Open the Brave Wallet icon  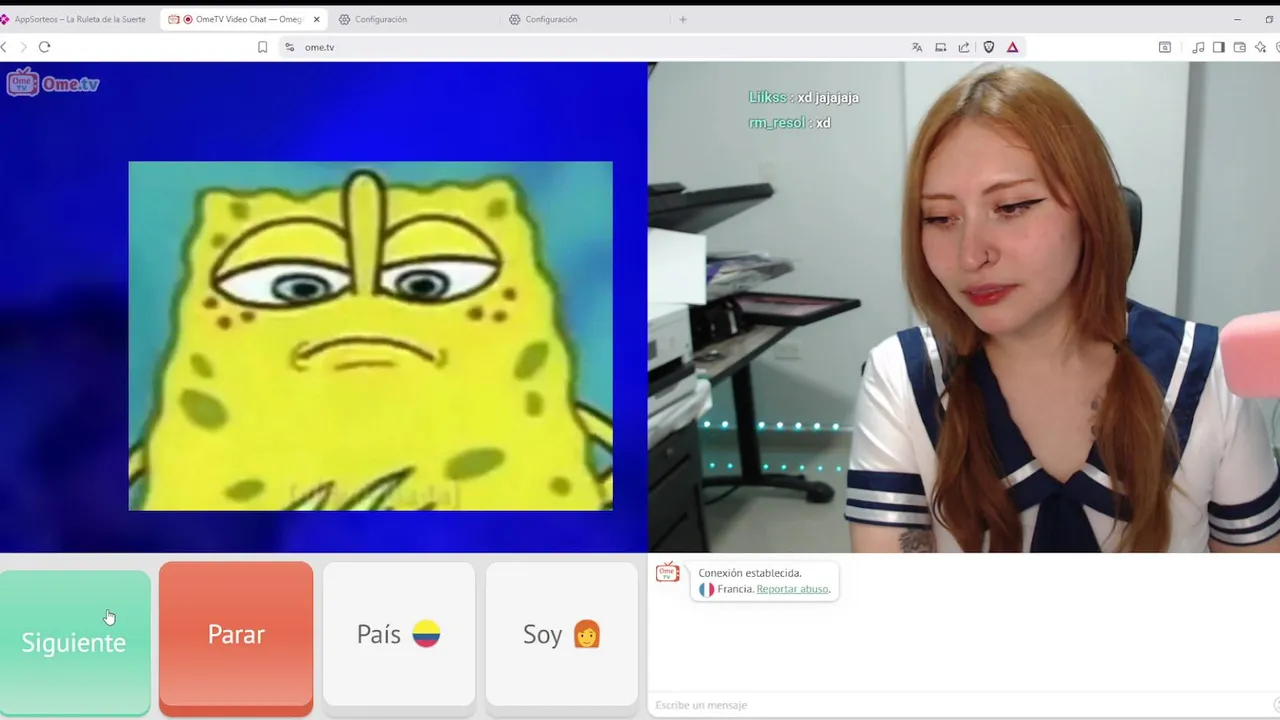click(1239, 47)
